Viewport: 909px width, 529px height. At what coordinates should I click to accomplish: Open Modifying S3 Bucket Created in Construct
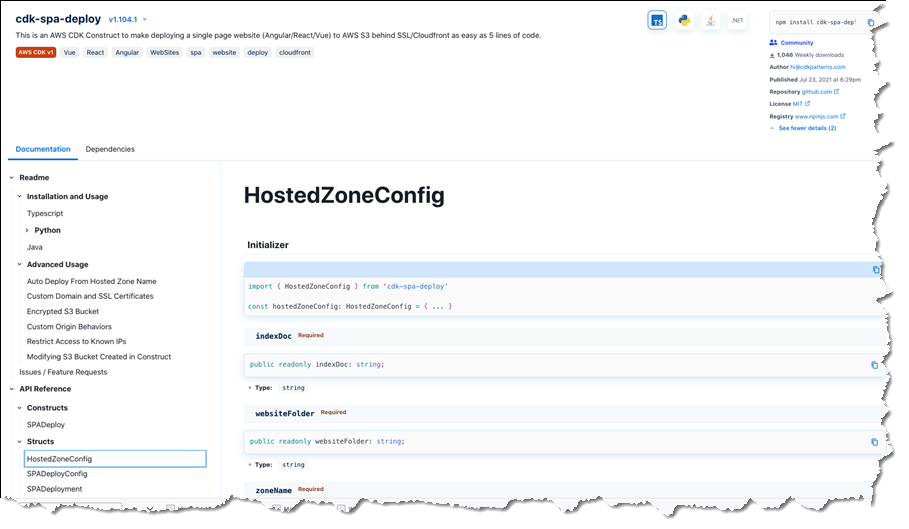99,357
